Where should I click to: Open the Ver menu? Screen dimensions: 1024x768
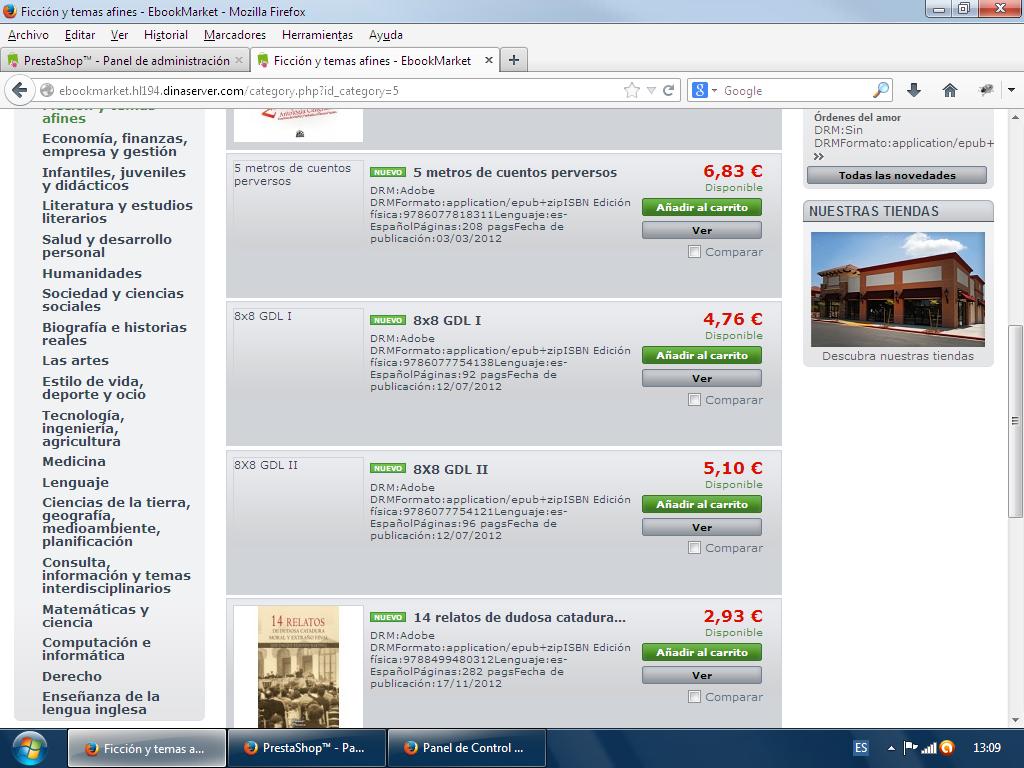point(119,35)
